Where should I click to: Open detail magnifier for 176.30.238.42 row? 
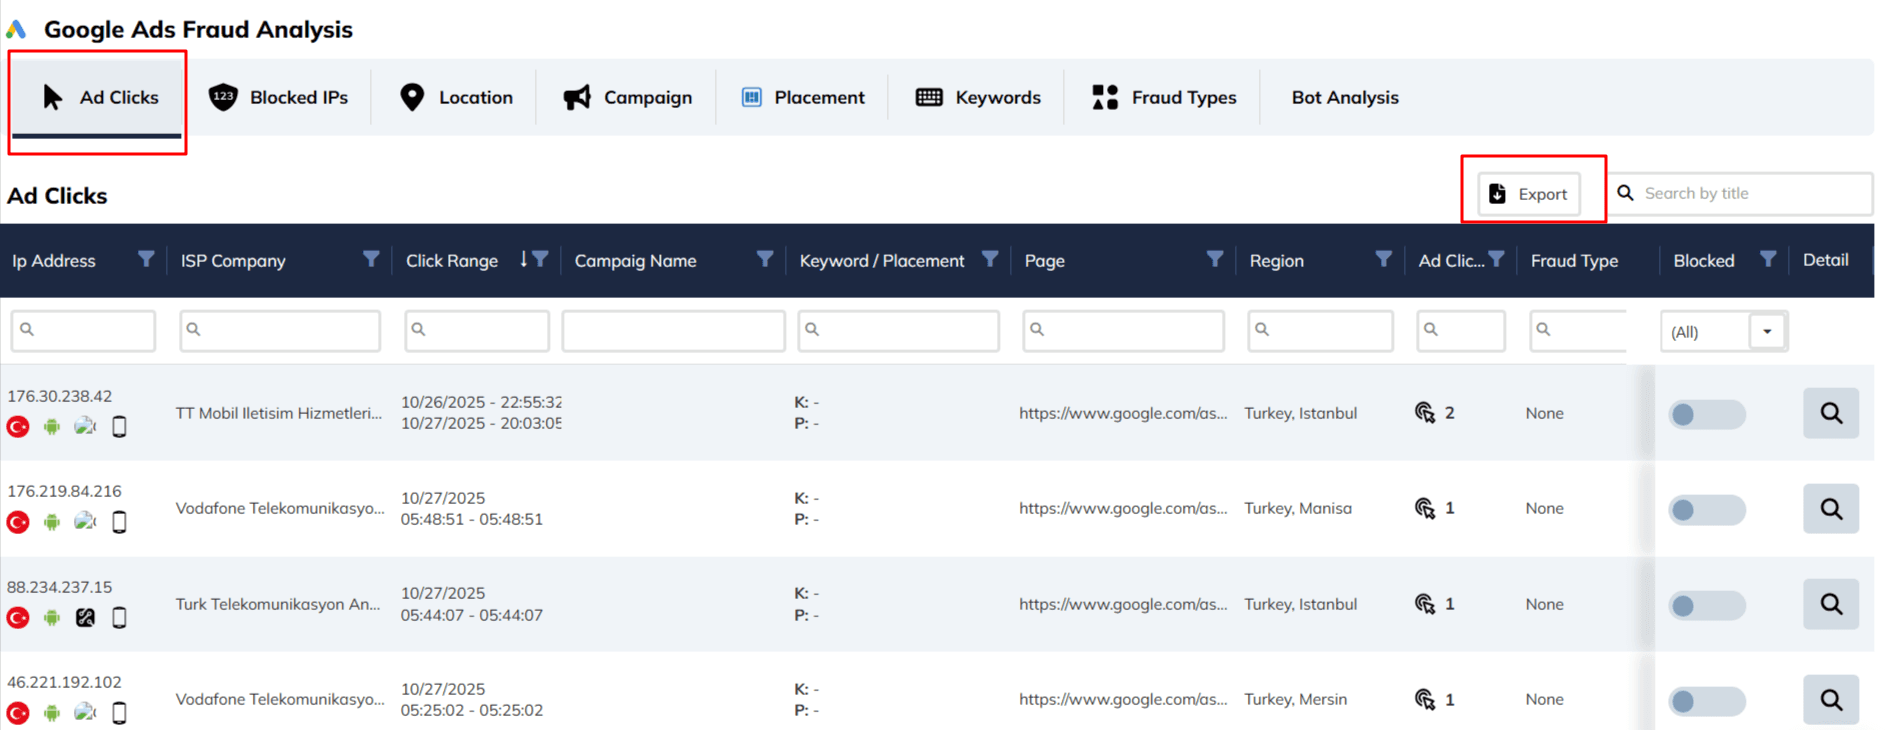1830,413
